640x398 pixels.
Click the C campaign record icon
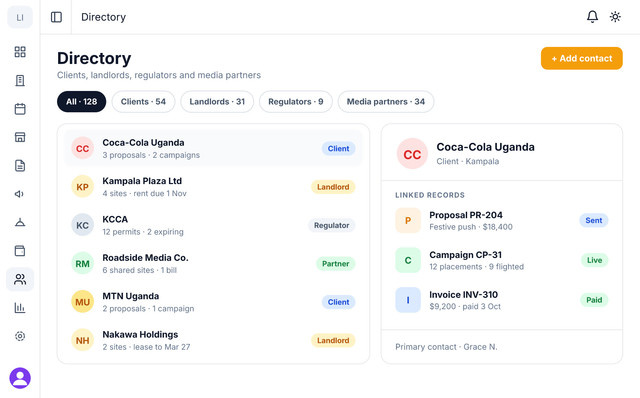pos(408,260)
